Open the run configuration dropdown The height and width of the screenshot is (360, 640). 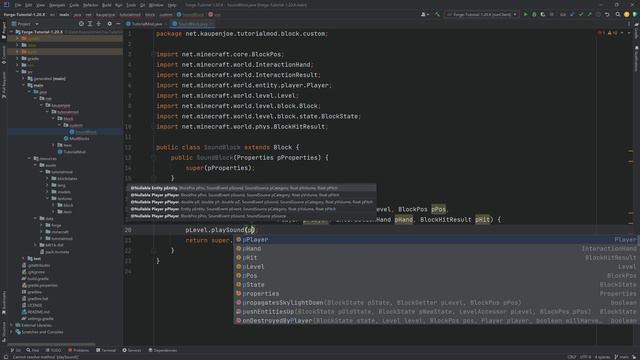click(482, 14)
